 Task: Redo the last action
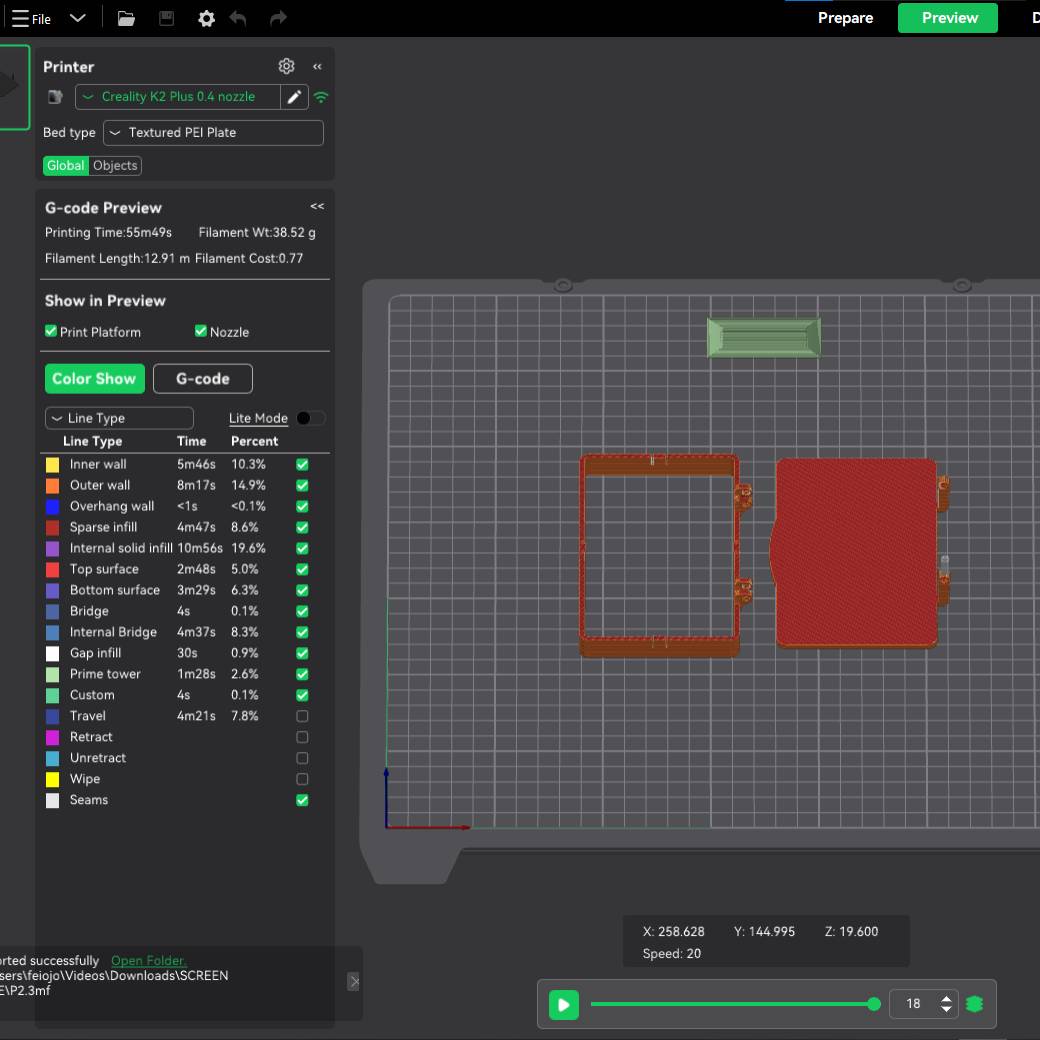click(277, 17)
